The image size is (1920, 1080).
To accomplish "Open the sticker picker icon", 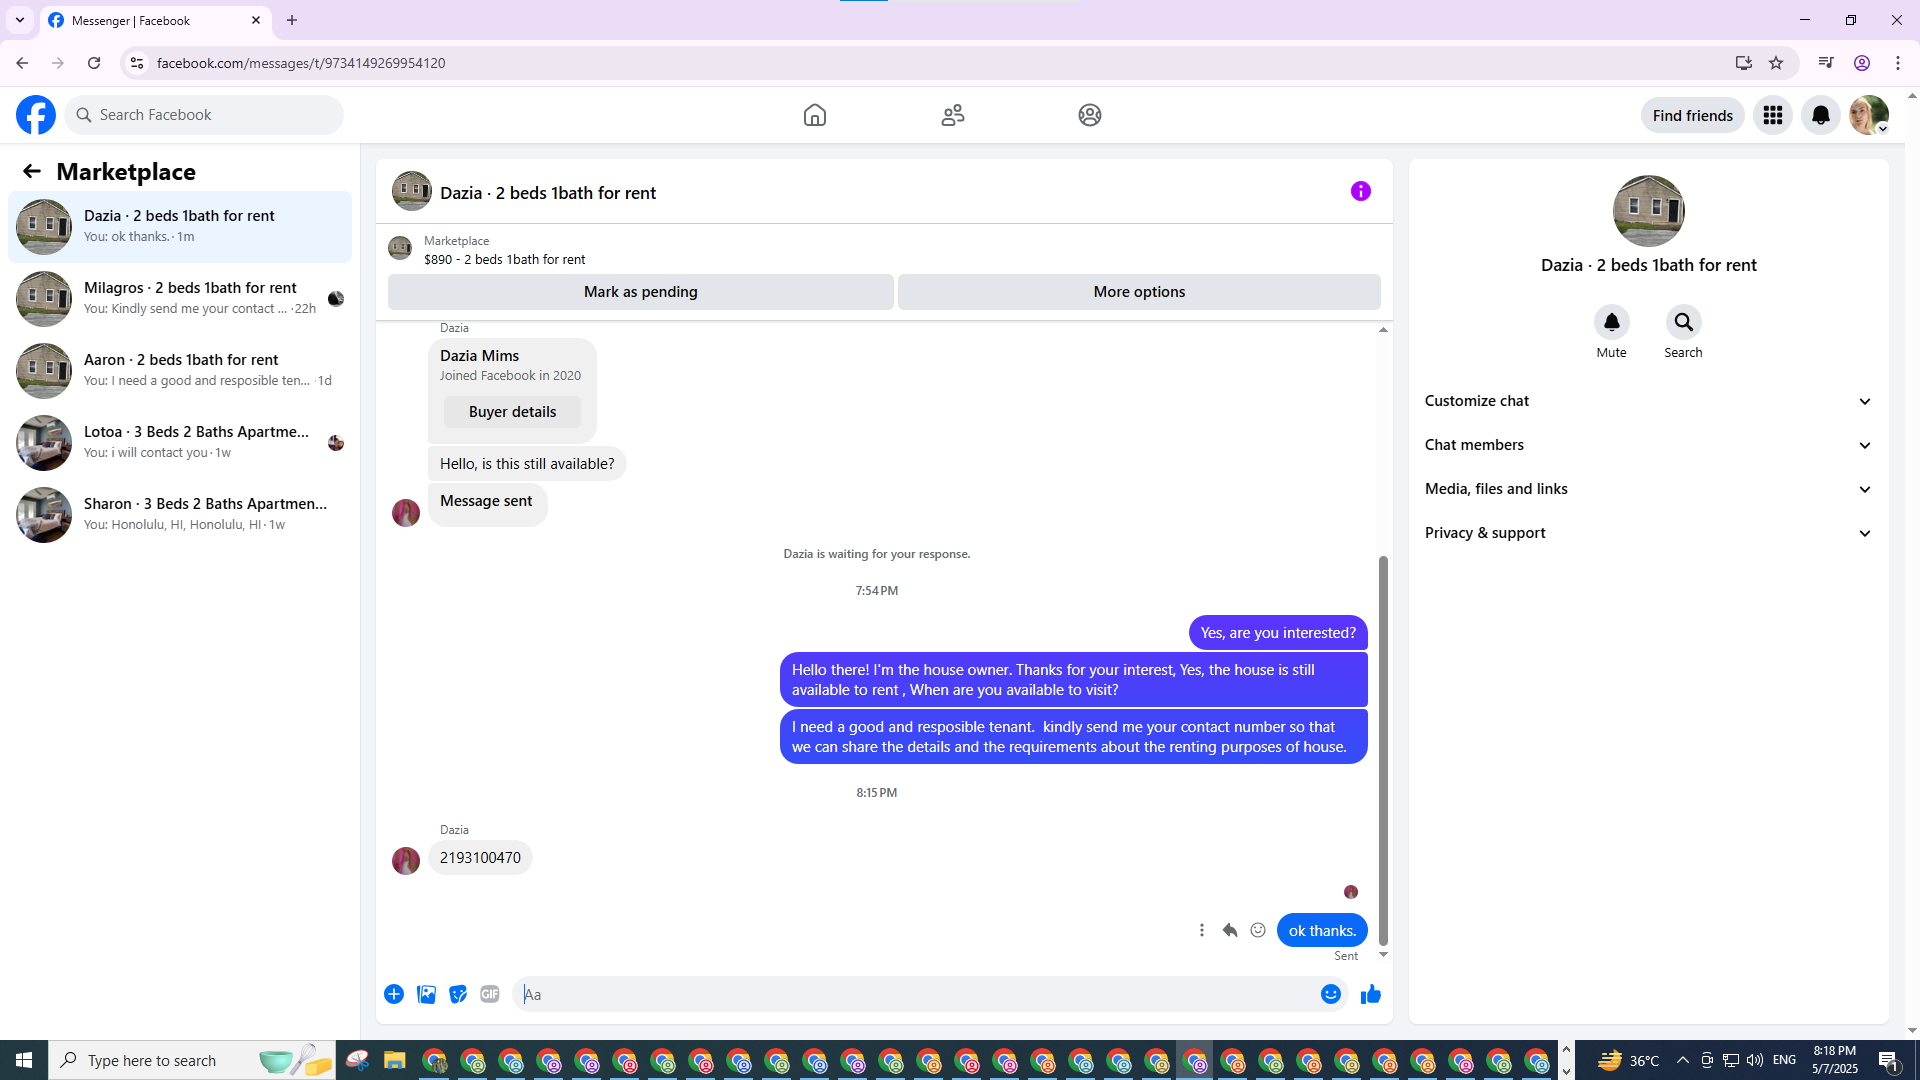I will [458, 994].
